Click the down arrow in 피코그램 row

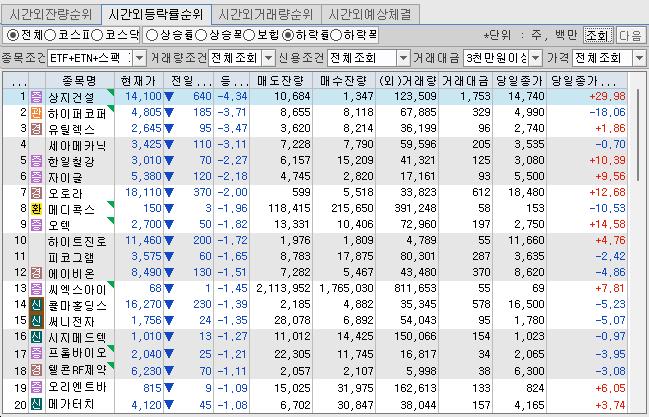(169, 257)
